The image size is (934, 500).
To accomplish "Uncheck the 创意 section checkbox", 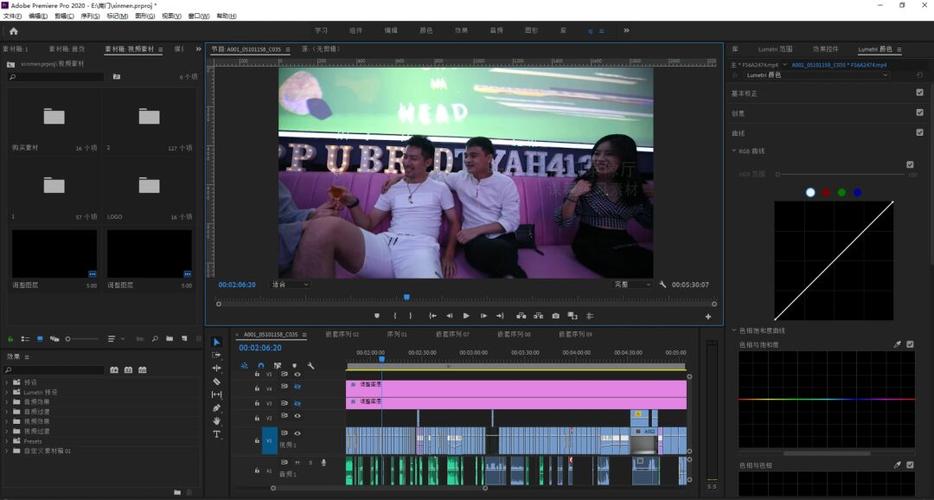I will click(920, 113).
